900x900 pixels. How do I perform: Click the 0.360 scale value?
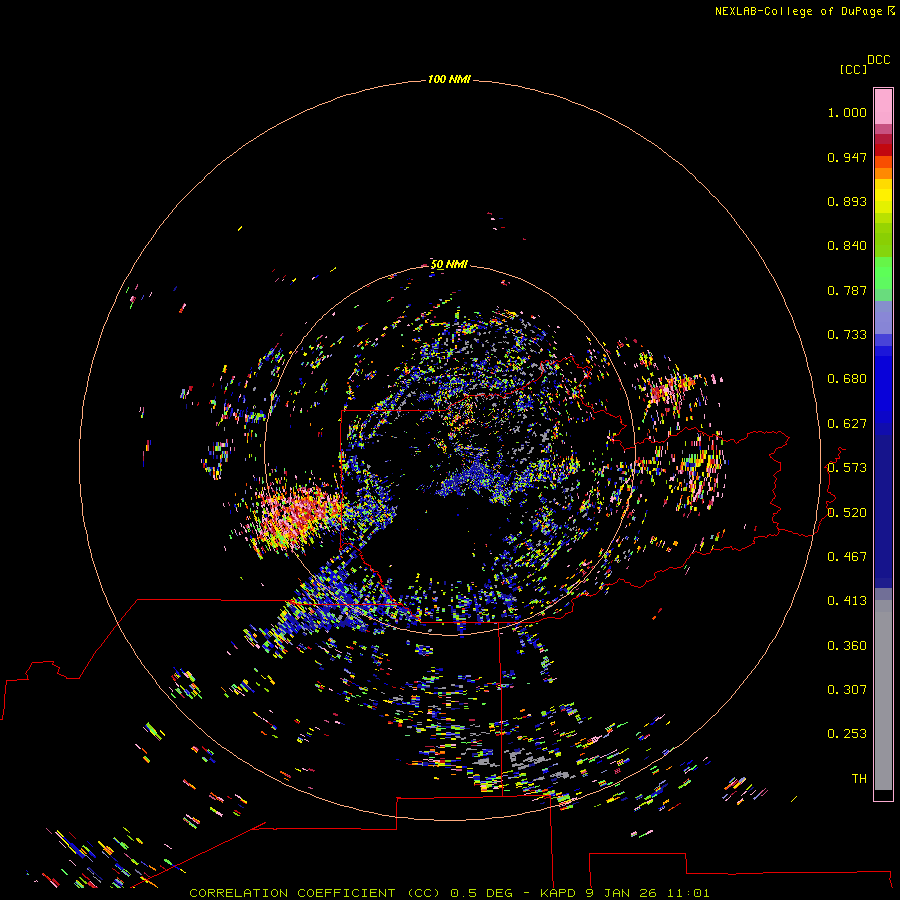(x=847, y=646)
